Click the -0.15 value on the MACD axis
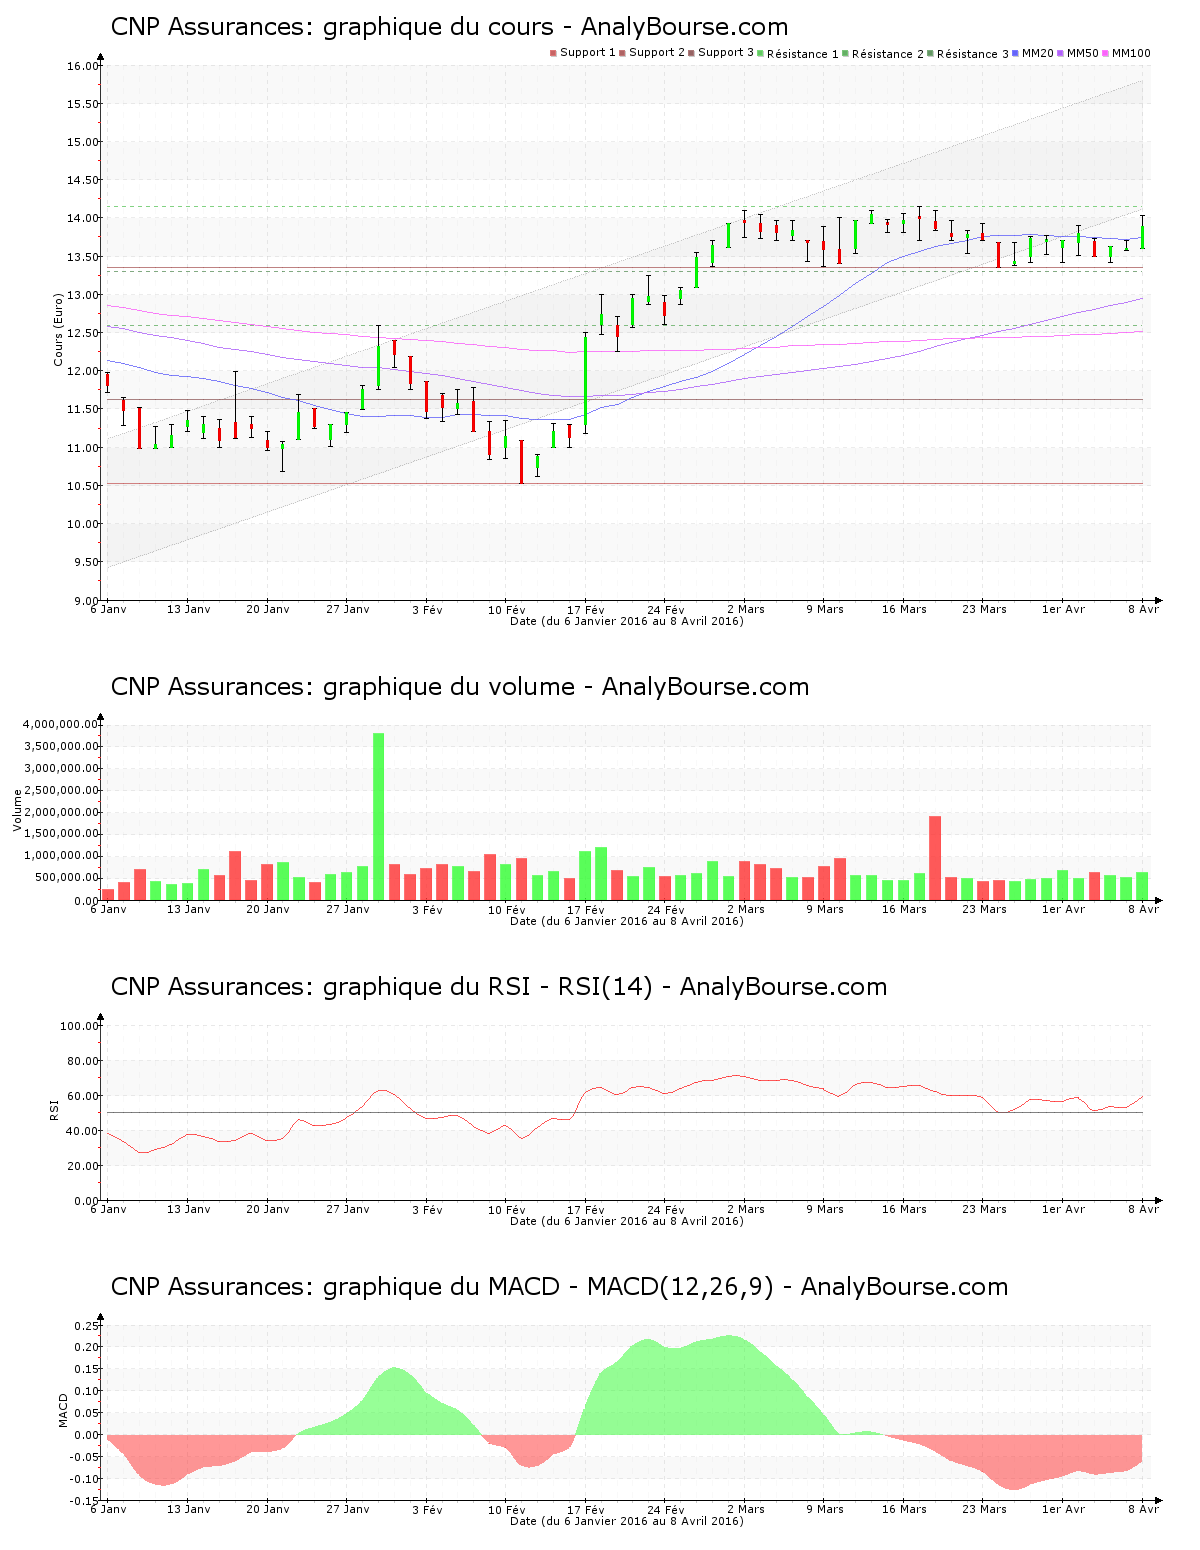Viewport: 1200px width, 1550px height. click(x=85, y=1501)
